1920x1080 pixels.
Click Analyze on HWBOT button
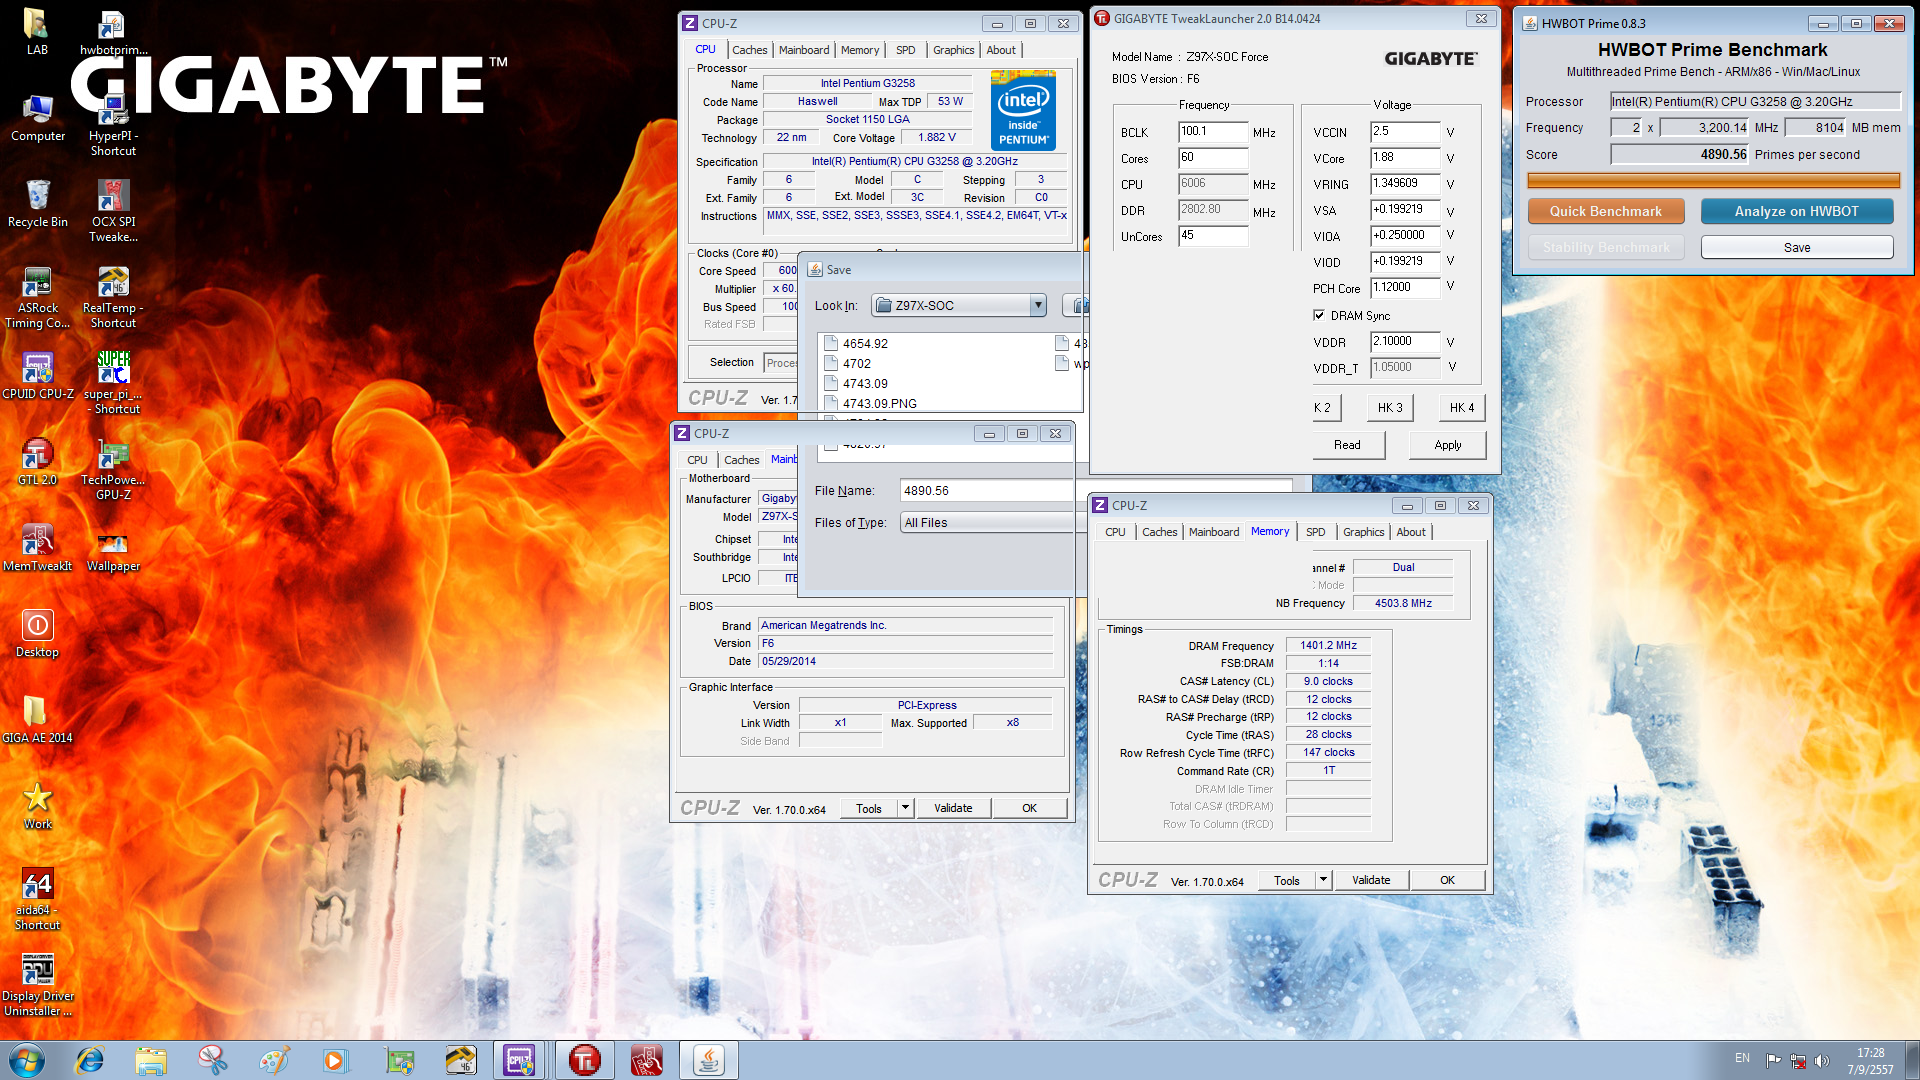pyautogui.click(x=1797, y=211)
